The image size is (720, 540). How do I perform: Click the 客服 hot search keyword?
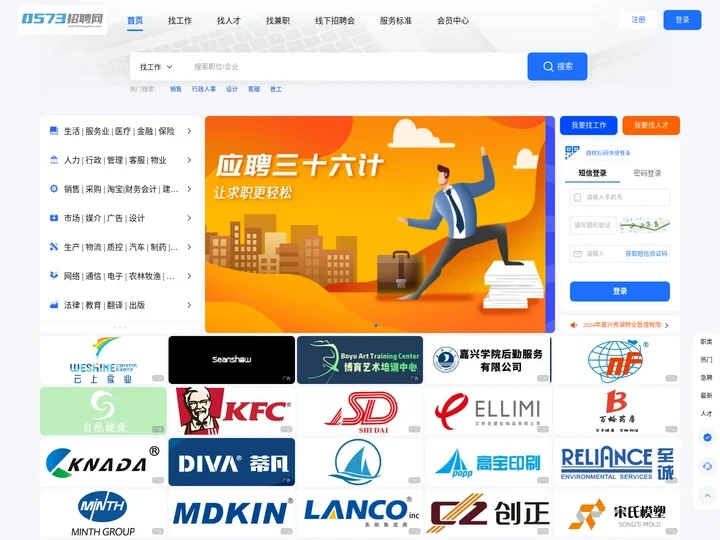(254, 89)
